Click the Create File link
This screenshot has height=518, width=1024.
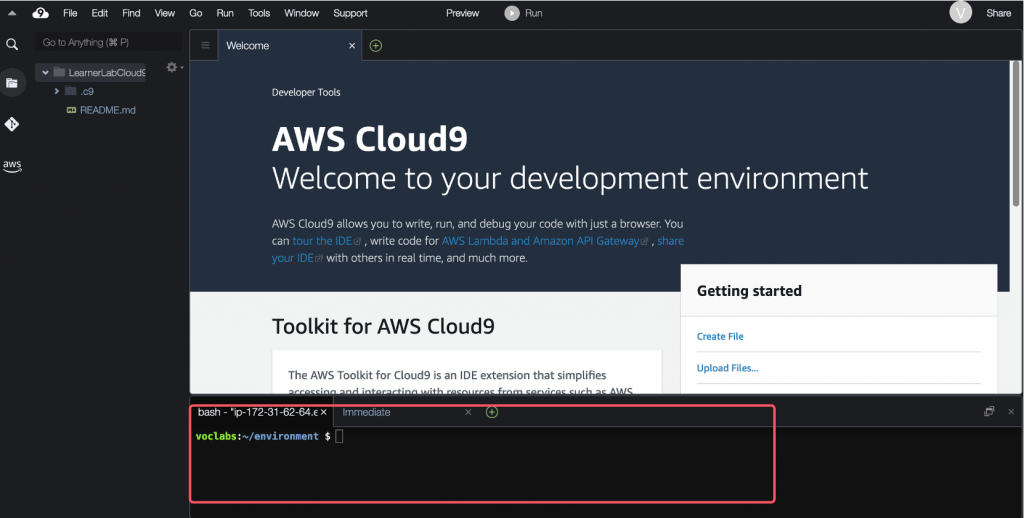tap(720, 336)
